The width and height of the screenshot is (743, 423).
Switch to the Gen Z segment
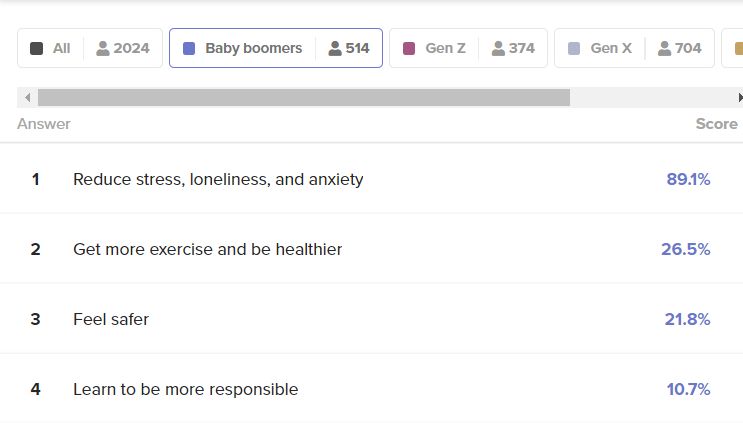click(x=446, y=48)
